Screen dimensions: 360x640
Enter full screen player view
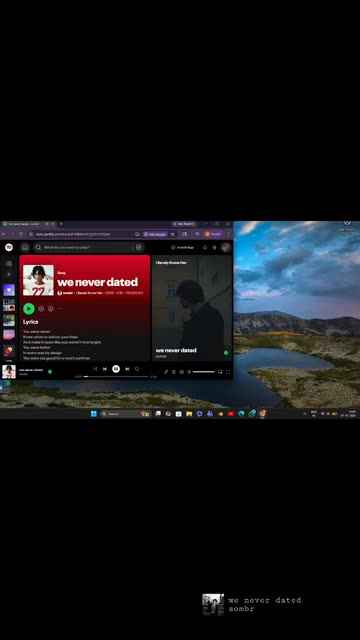228,372
